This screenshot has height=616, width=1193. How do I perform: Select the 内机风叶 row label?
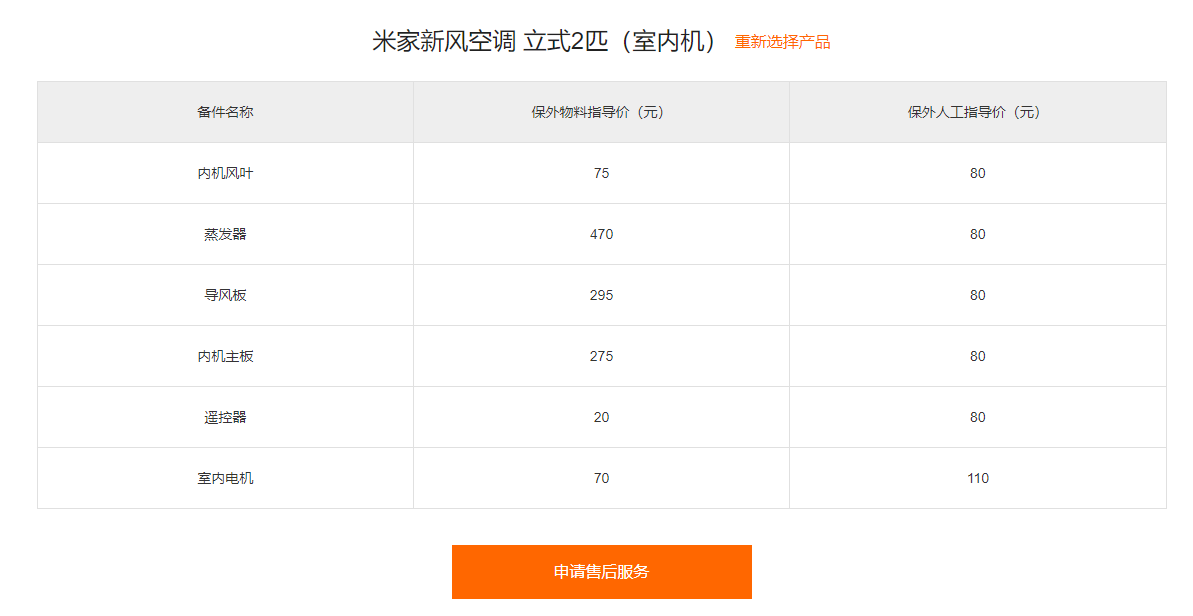point(223,173)
